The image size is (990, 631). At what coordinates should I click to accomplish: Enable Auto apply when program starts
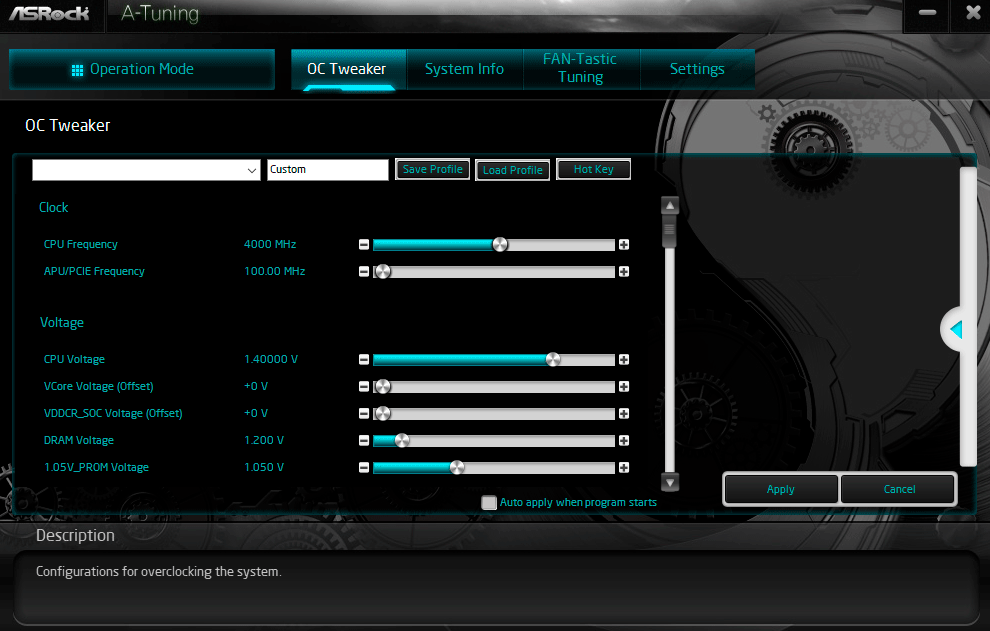tap(489, 503)
